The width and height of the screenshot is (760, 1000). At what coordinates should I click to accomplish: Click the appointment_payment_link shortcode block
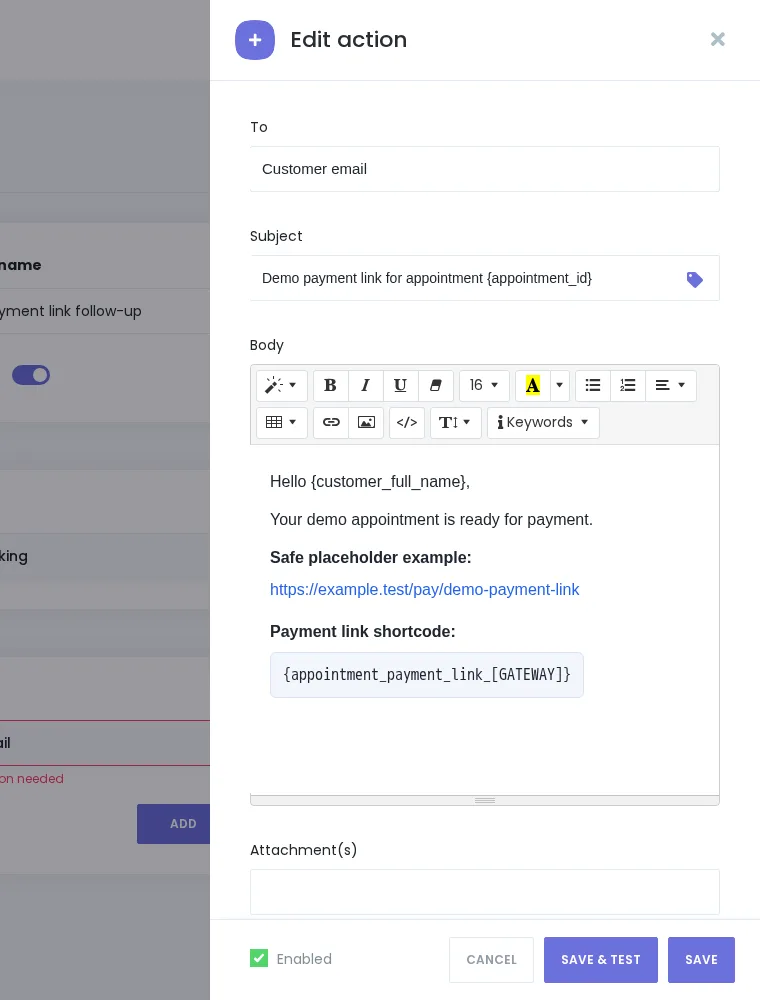pos(427,675)
